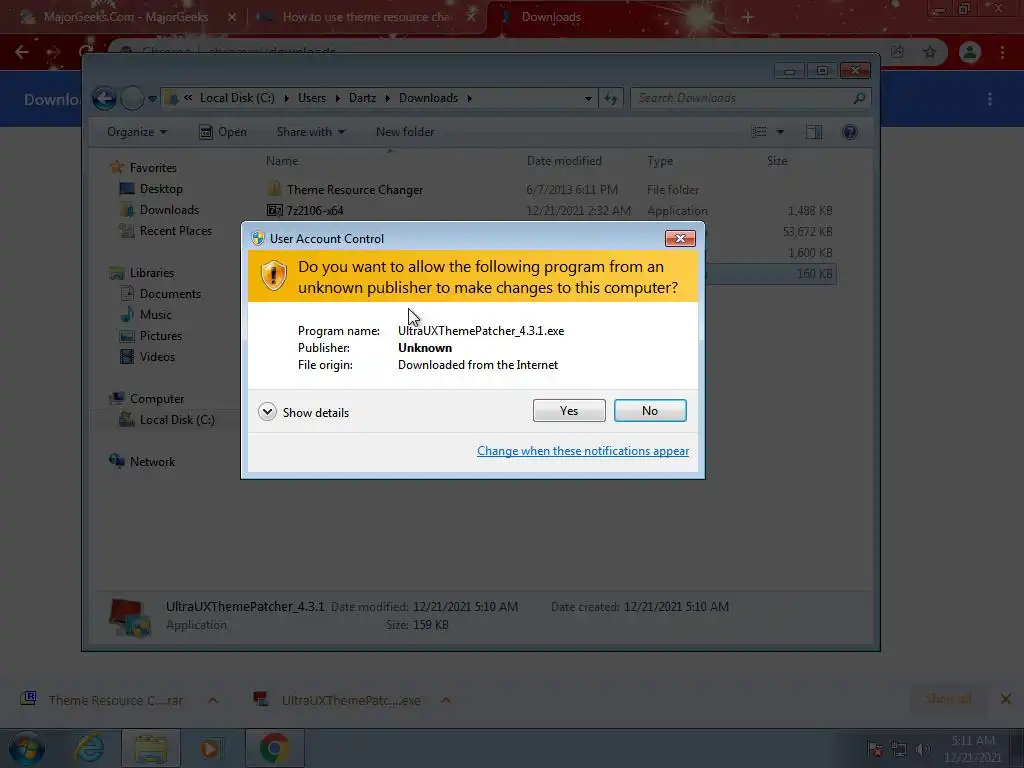This screenshot has width=1024, height=768.
Task: Sort by the Name column header
Action: (x=282, y=161)
